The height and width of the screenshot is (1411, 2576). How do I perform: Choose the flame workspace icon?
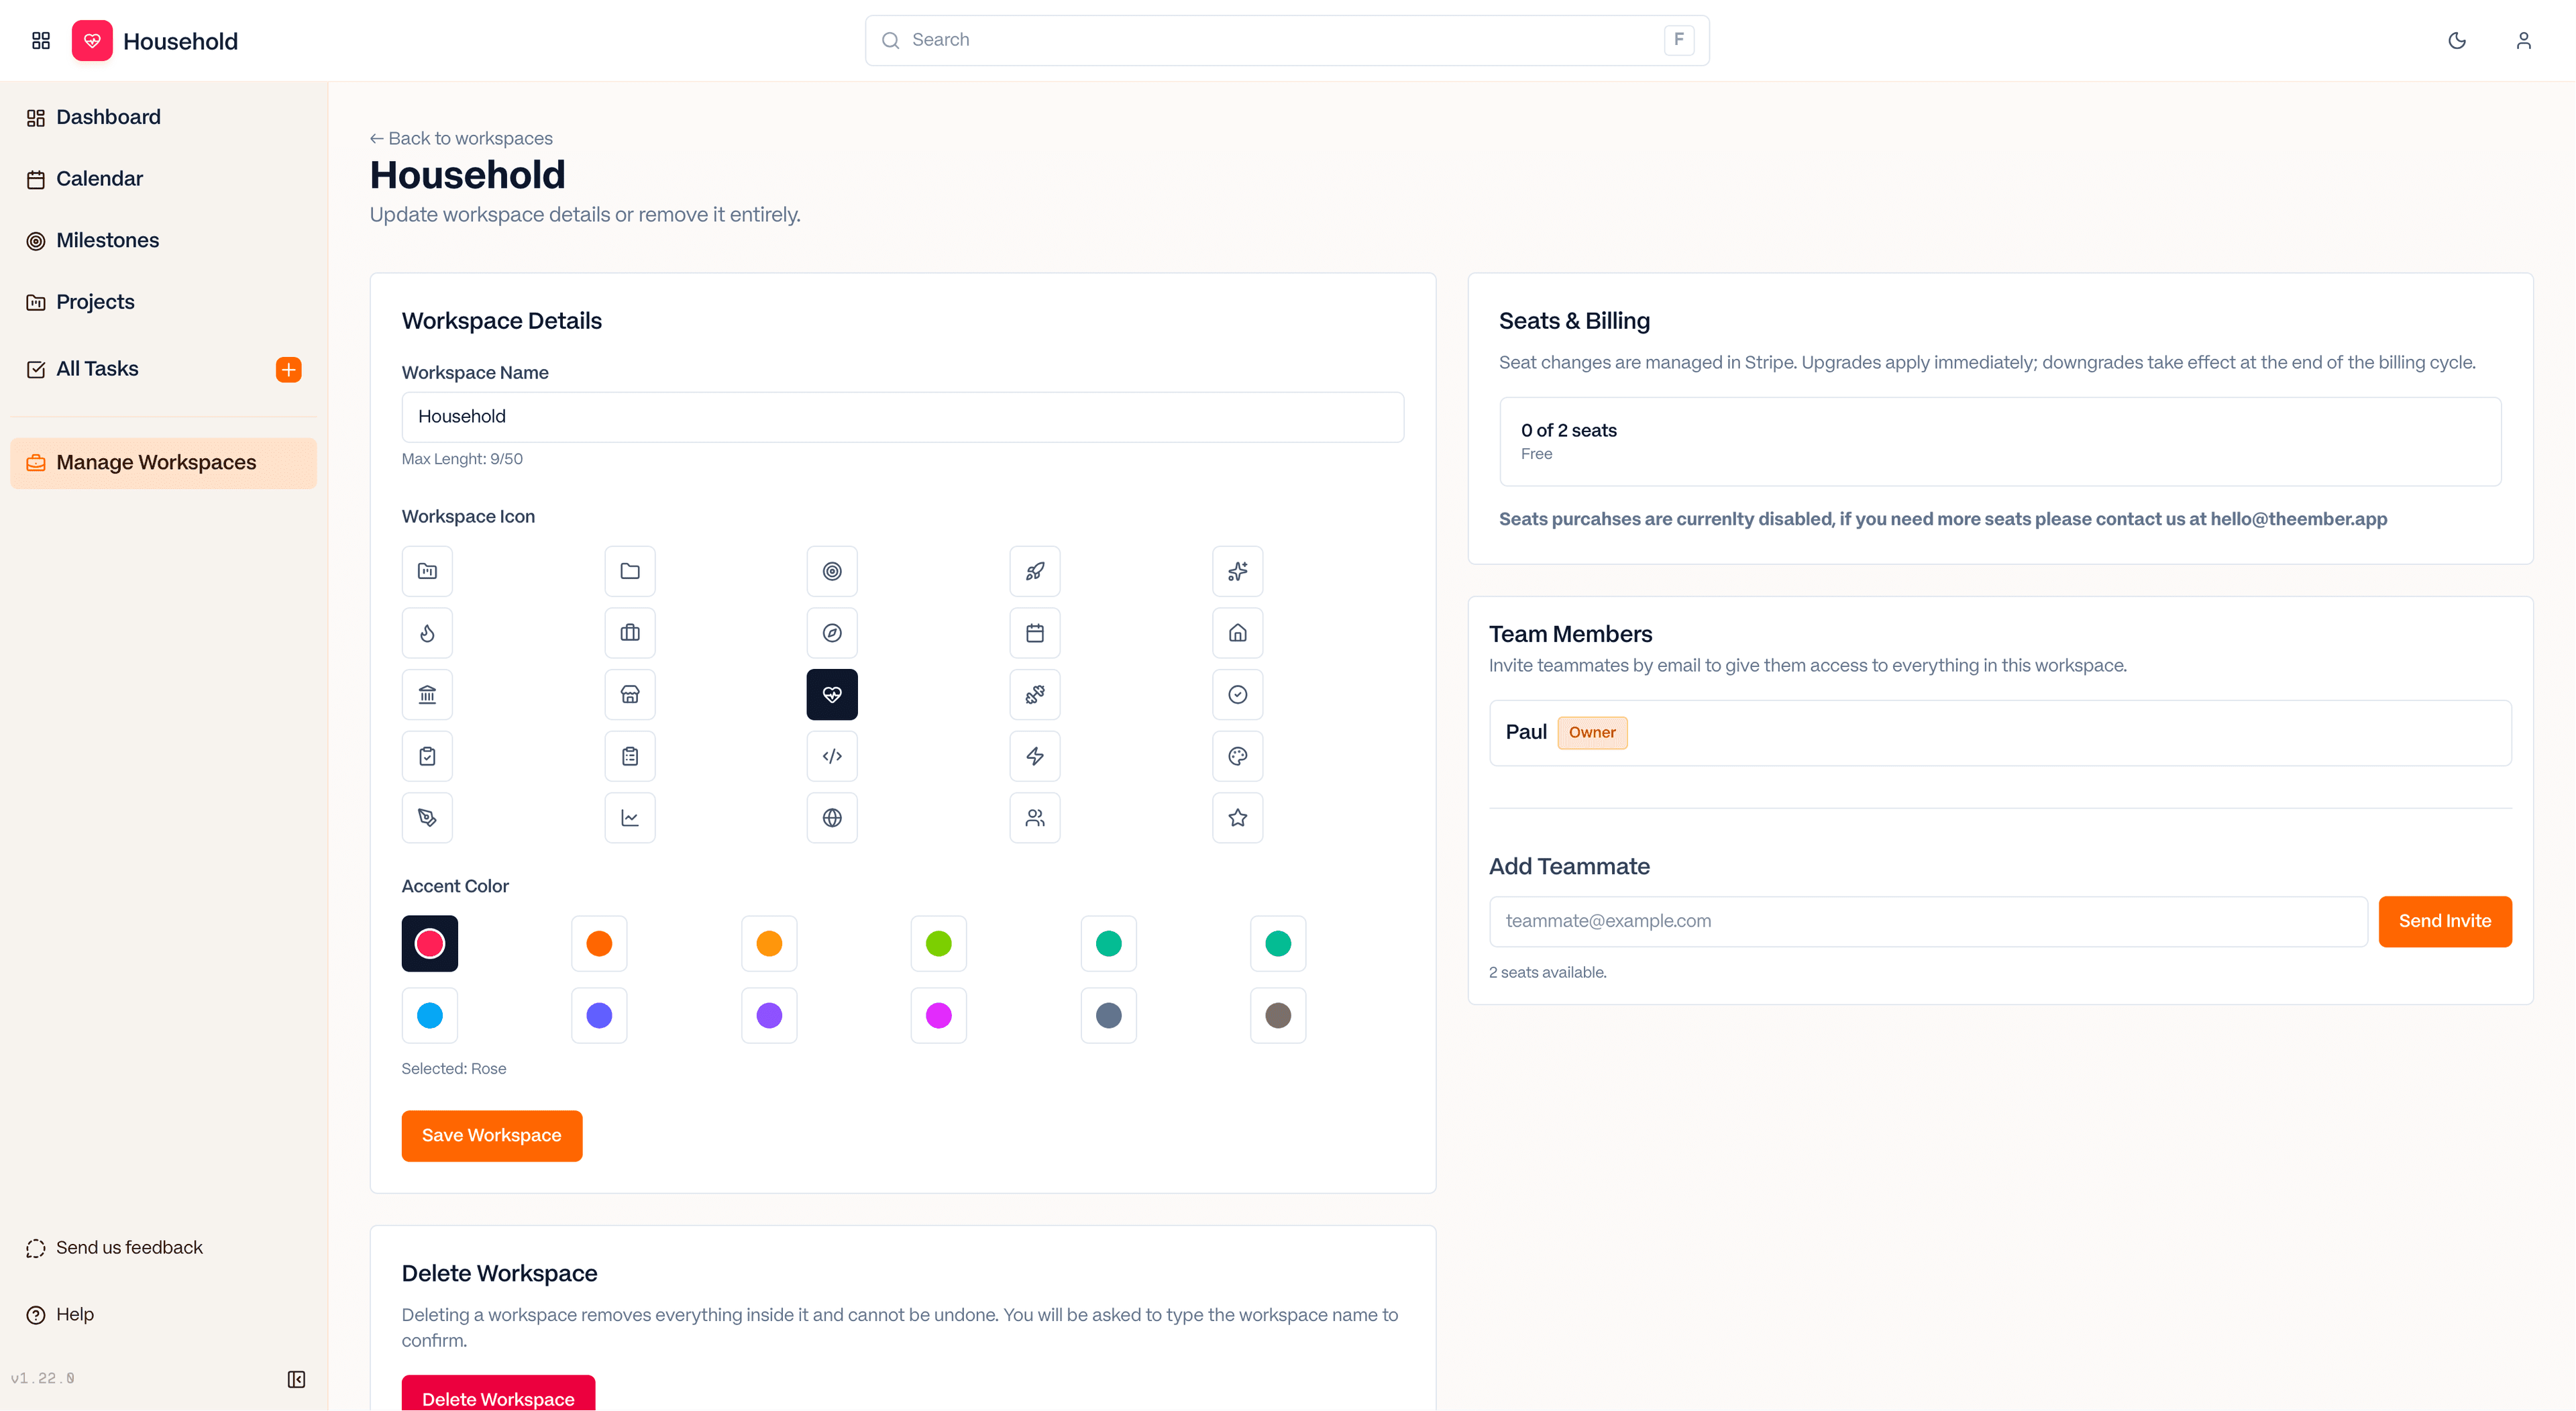coord(427,632)
